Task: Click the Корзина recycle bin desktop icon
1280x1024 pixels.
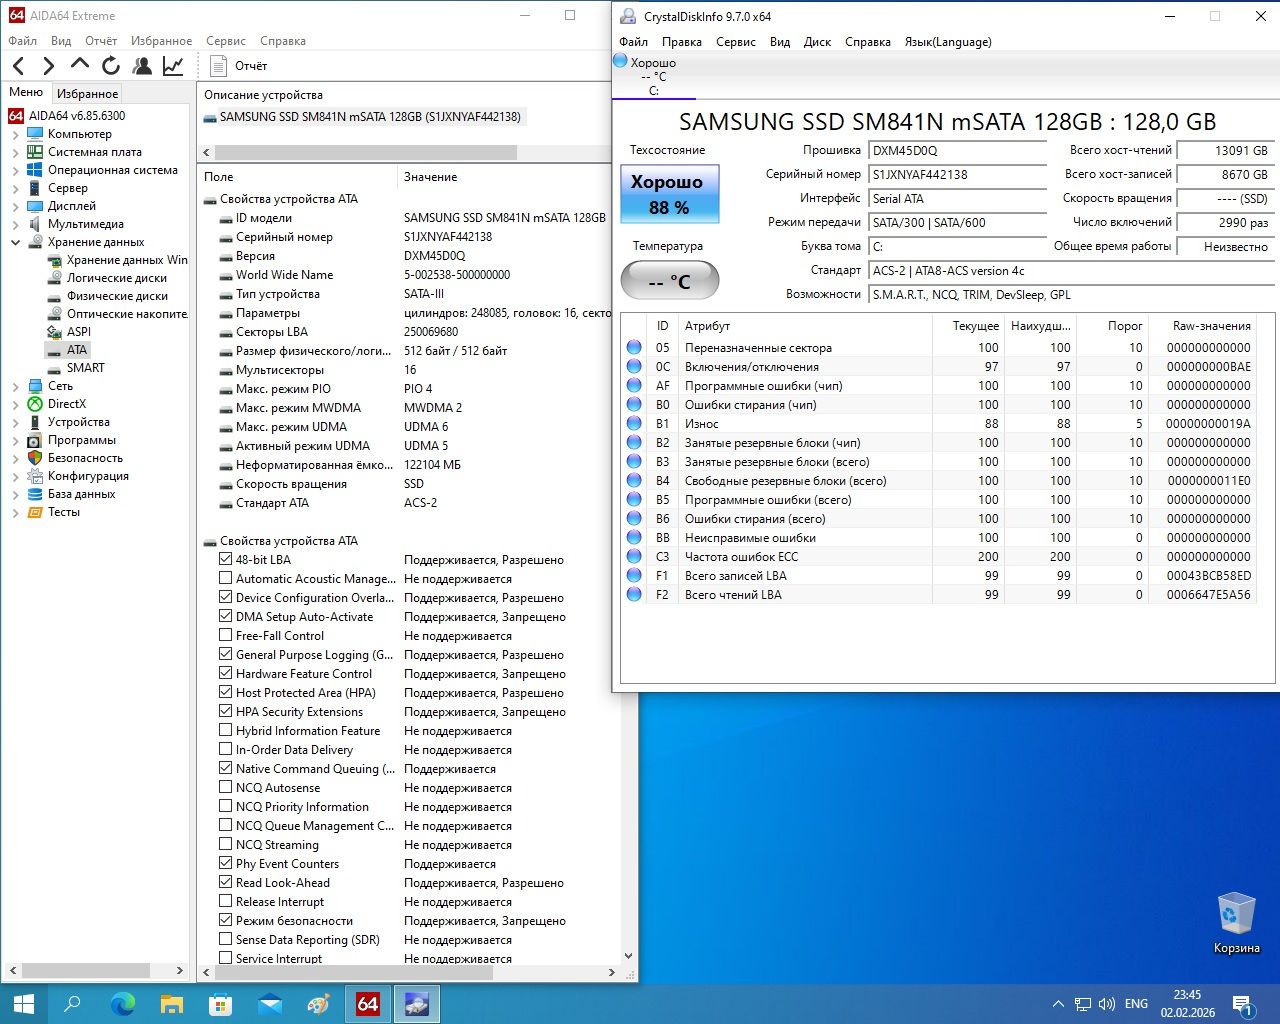Action: (x=1236, y=922)
